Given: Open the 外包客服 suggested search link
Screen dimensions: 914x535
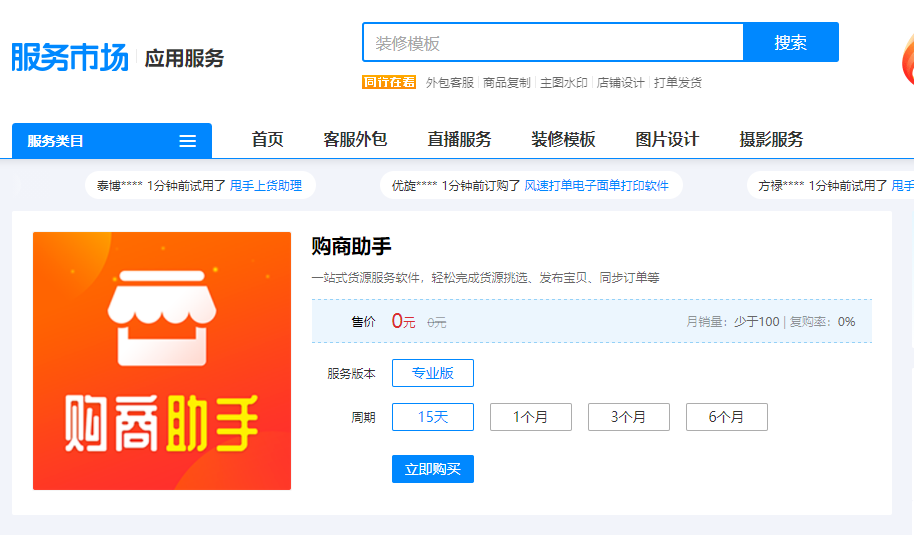Looking at the screenshot, I should coord(449,83).
